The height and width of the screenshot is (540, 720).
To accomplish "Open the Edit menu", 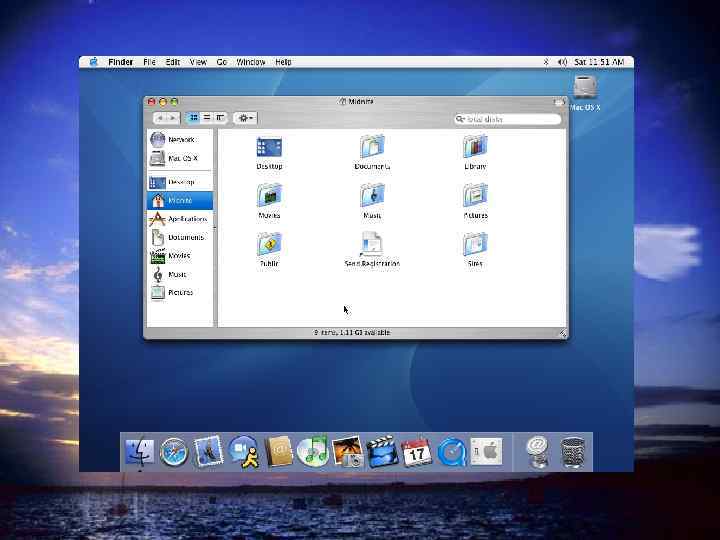I will (173, 62).
